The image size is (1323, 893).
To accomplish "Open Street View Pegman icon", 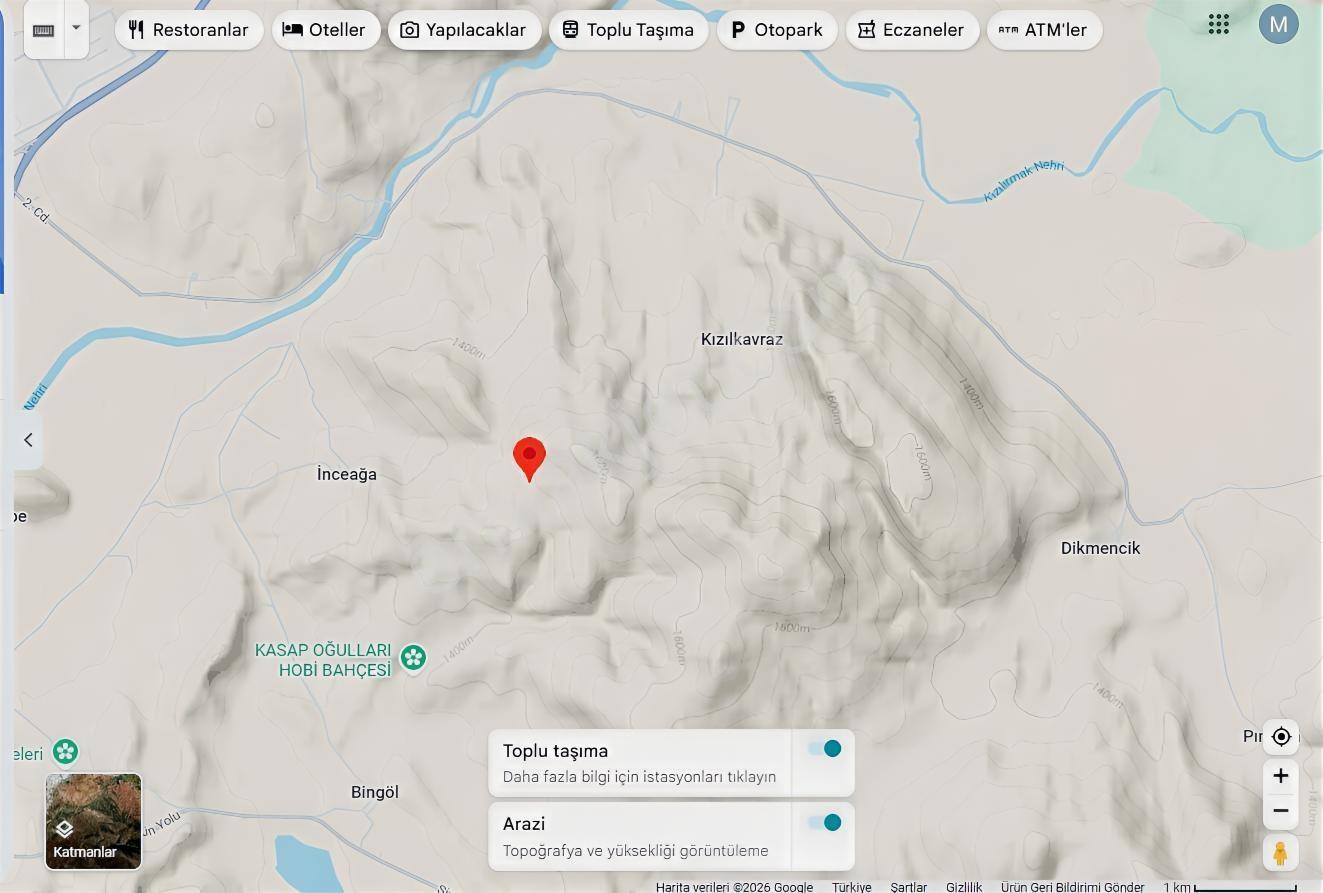I will pyautogui.click(x=1281, y=853).
